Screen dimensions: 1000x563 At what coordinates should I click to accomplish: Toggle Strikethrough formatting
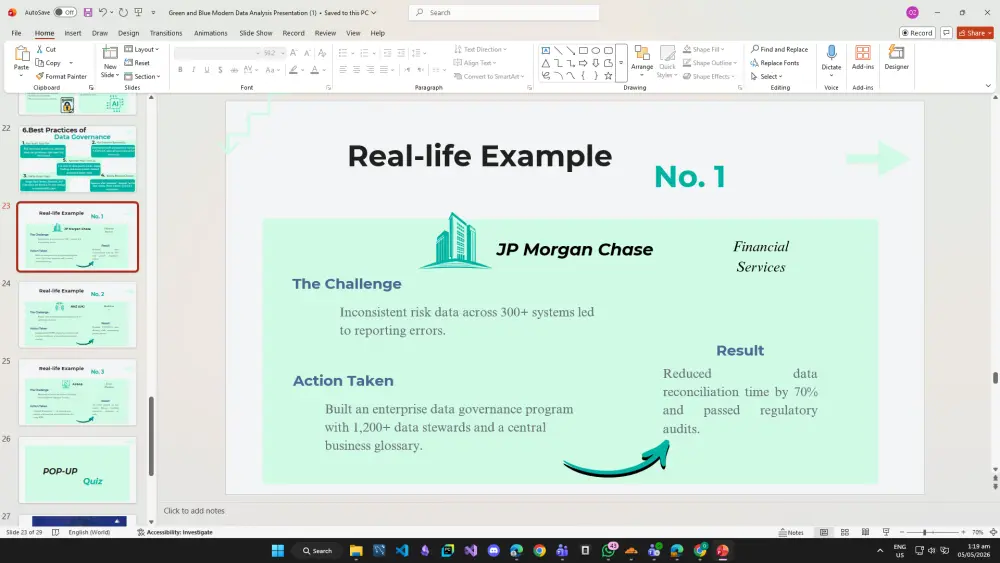(x=234, y=69)
